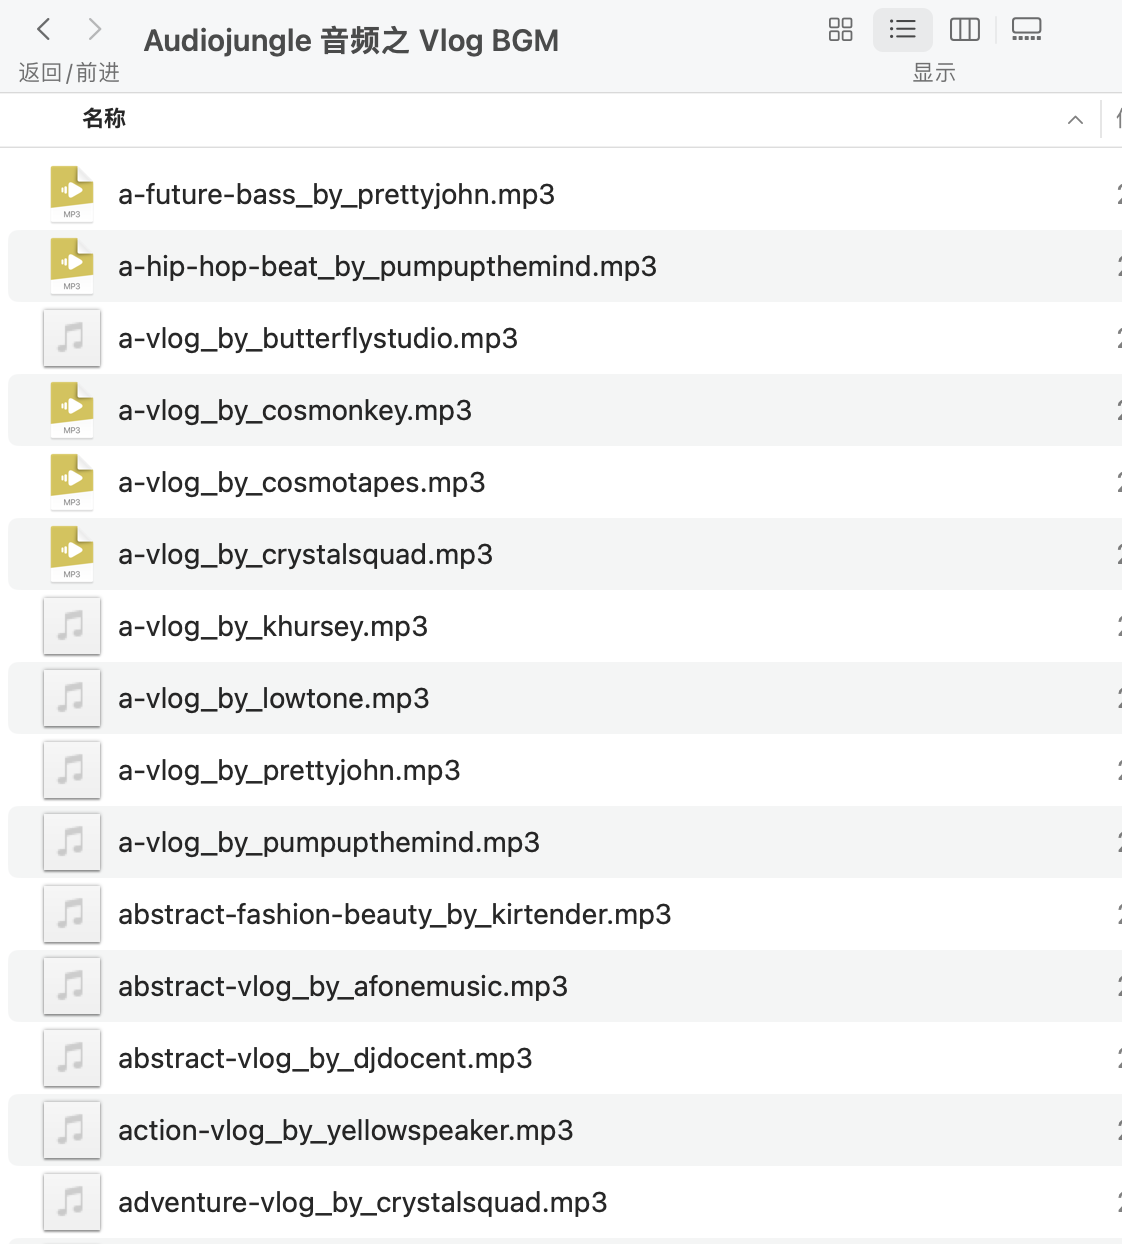Viewport: 1122px width, 1244px height.
Task: Click the abstract-fashion-beauty_by_kirtender.mp3 music icon
Action: pos(72,914)
